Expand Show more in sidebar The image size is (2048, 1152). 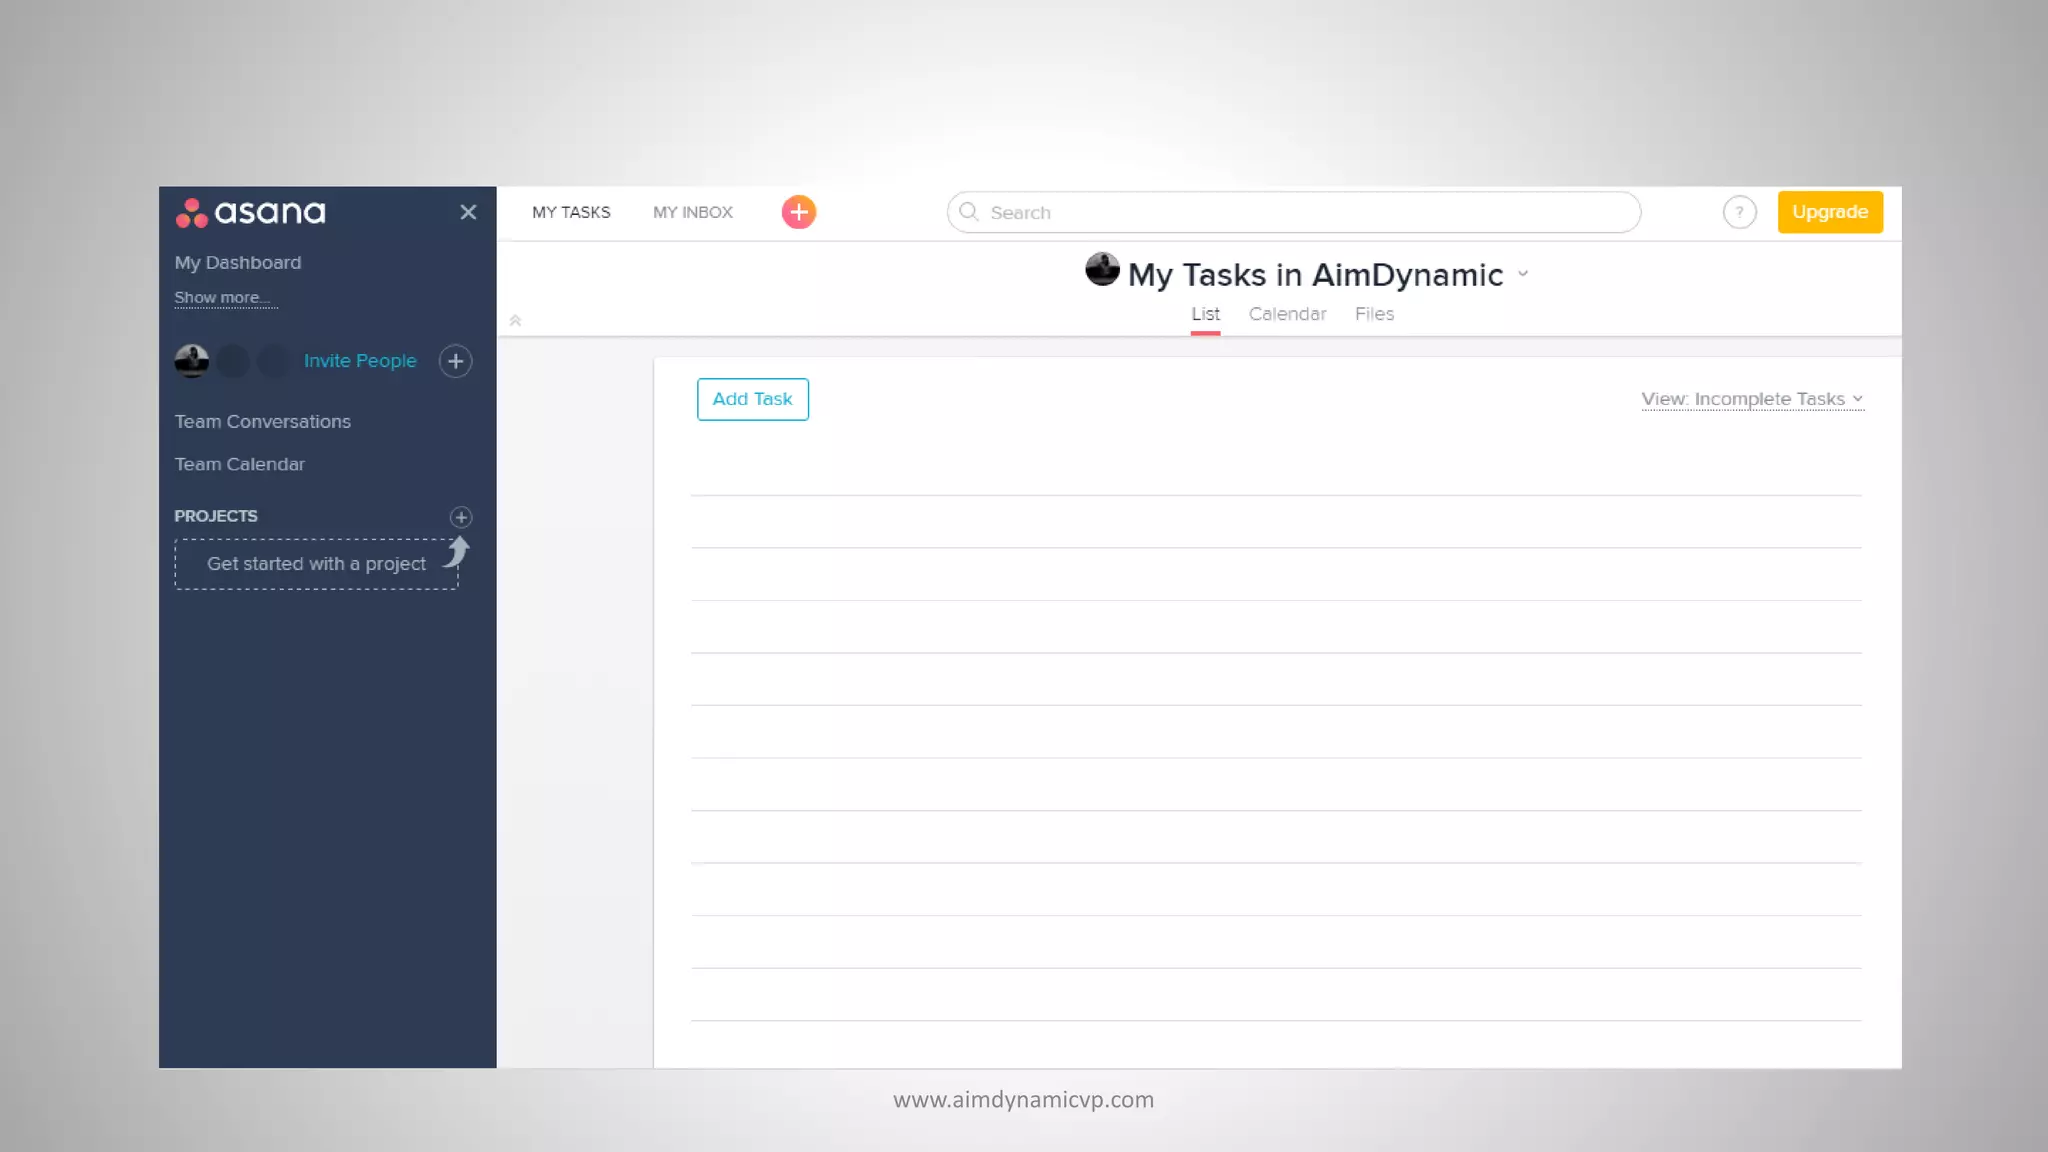222,298
